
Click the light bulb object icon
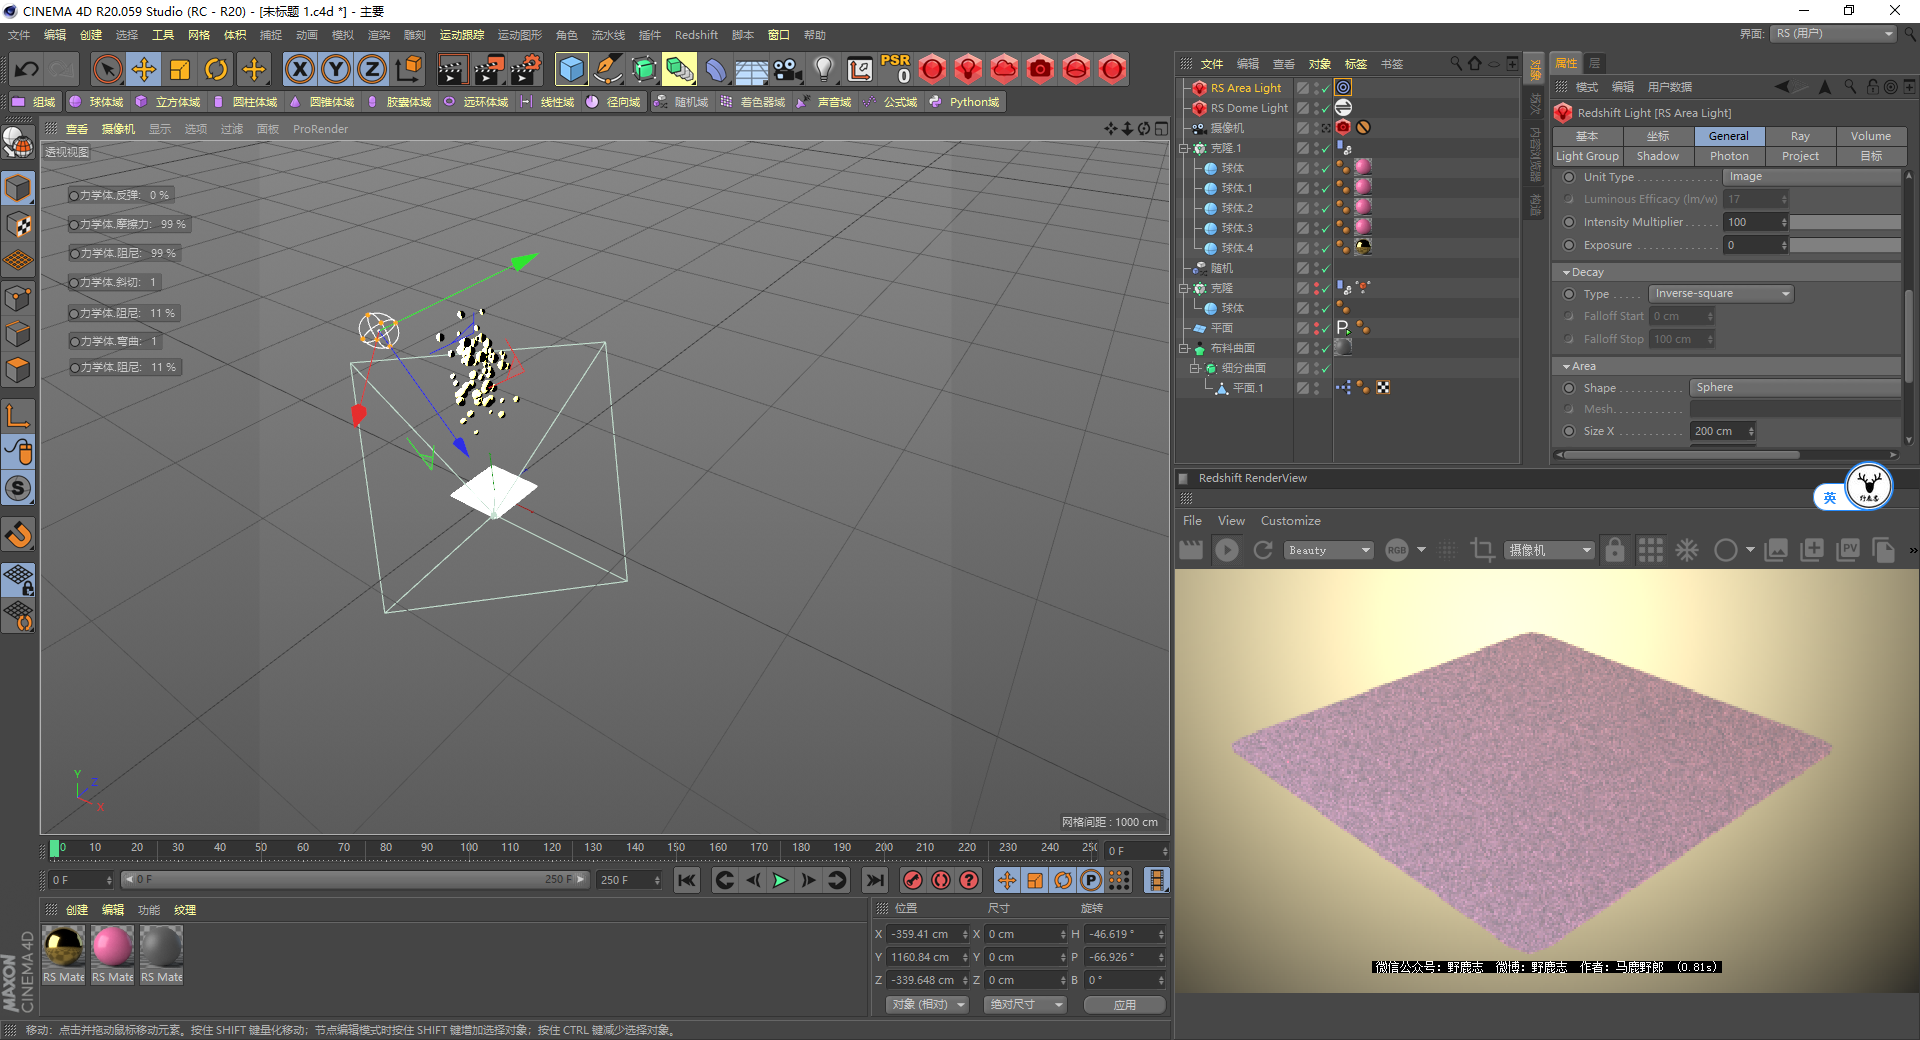point(824,69)
